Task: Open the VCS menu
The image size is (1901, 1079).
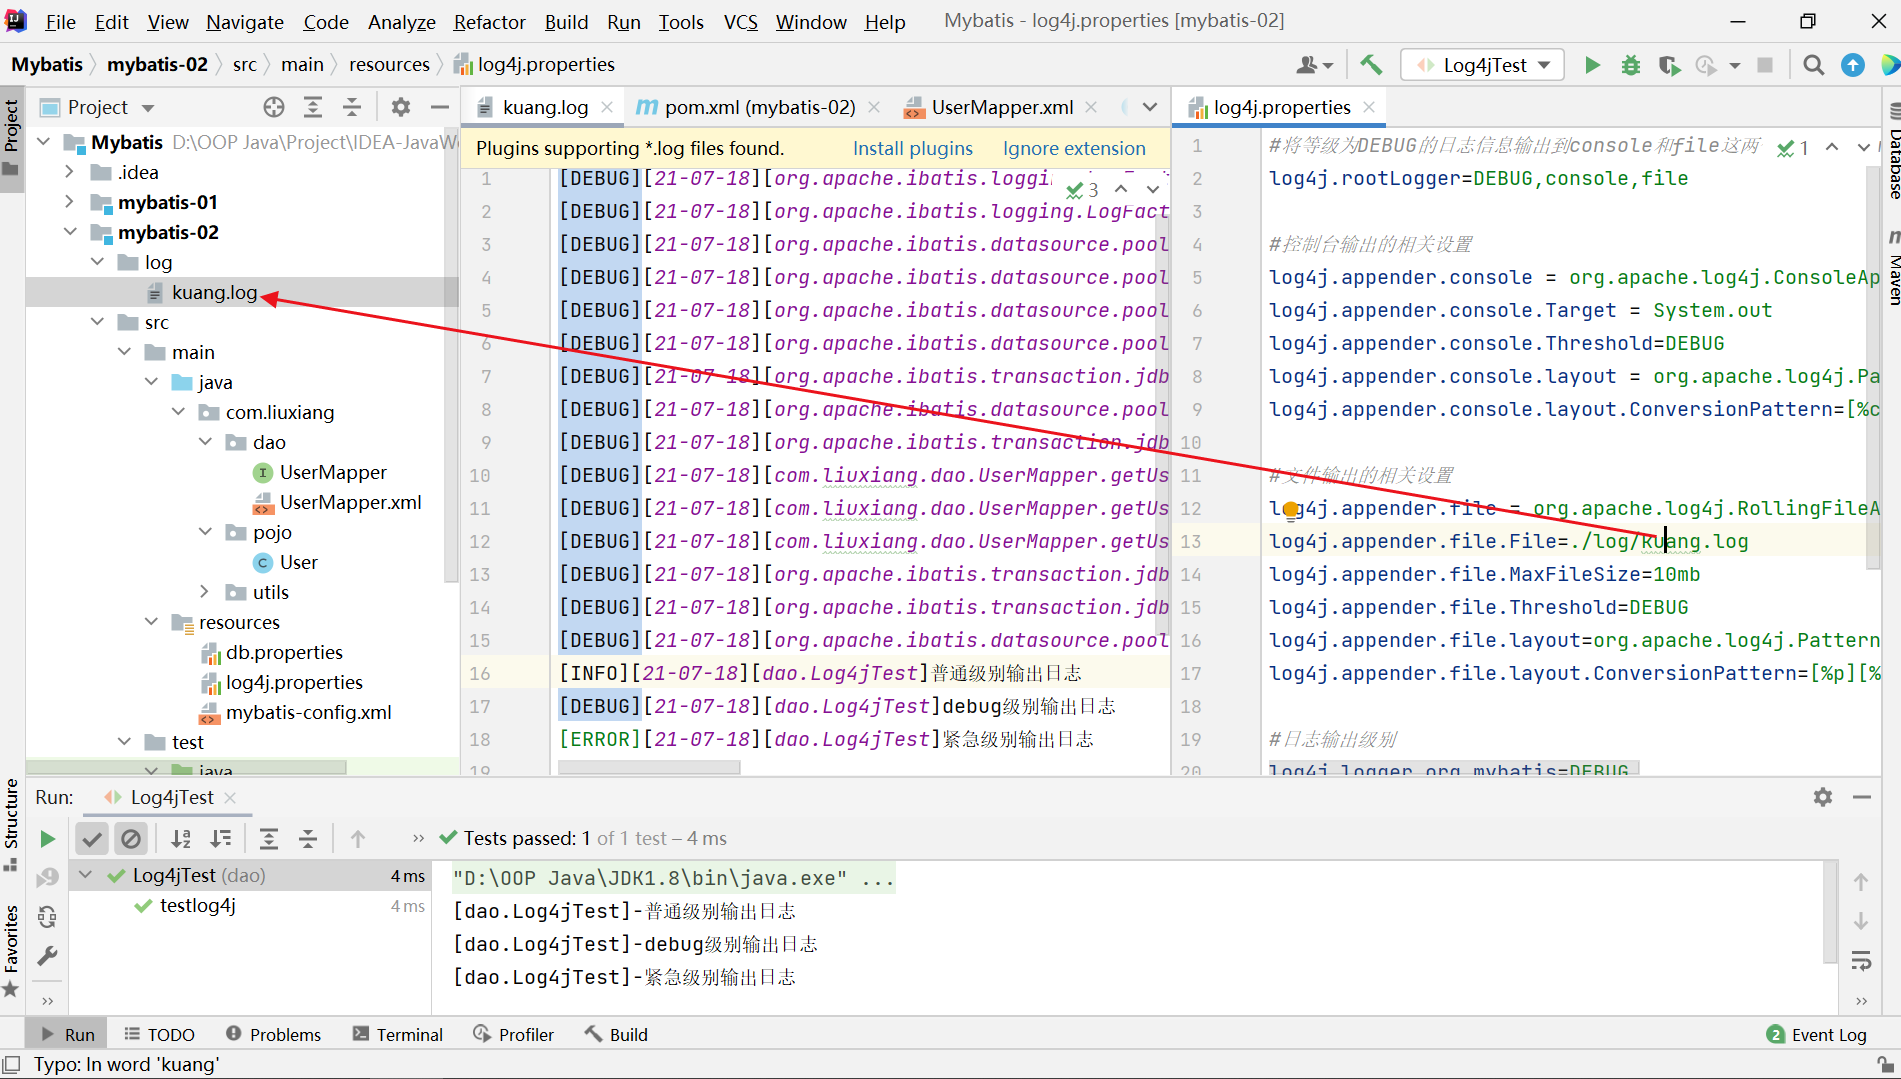Action: tap(740, 22)
